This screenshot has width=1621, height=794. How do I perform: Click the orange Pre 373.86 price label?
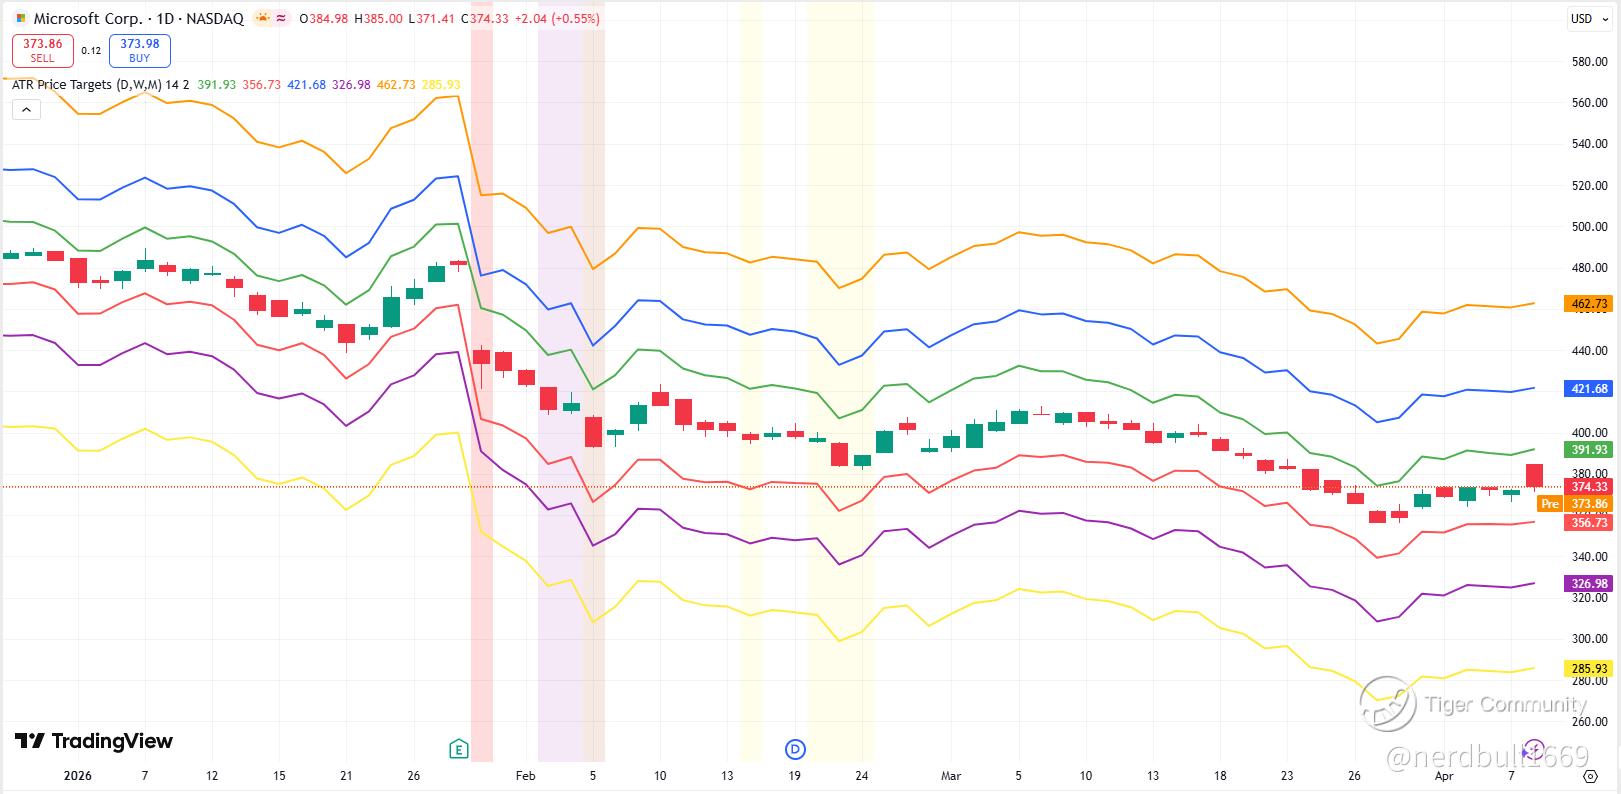(1574, 504)
